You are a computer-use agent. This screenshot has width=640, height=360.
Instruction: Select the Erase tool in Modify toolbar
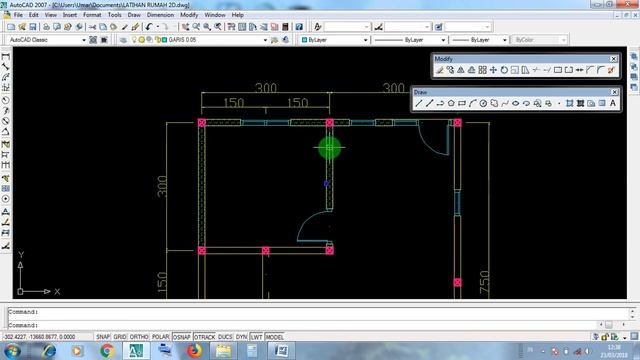(x=440, y=70)
